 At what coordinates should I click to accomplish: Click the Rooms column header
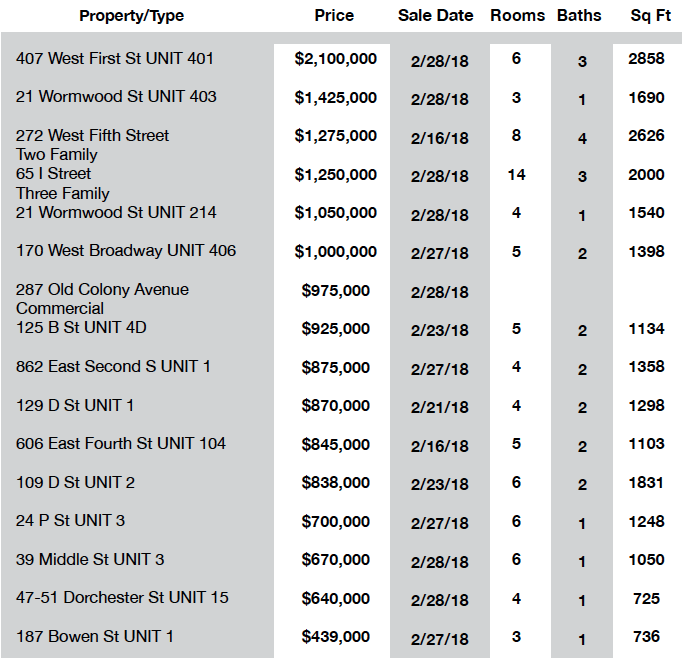pyautogui.click(x=518, y=15)
